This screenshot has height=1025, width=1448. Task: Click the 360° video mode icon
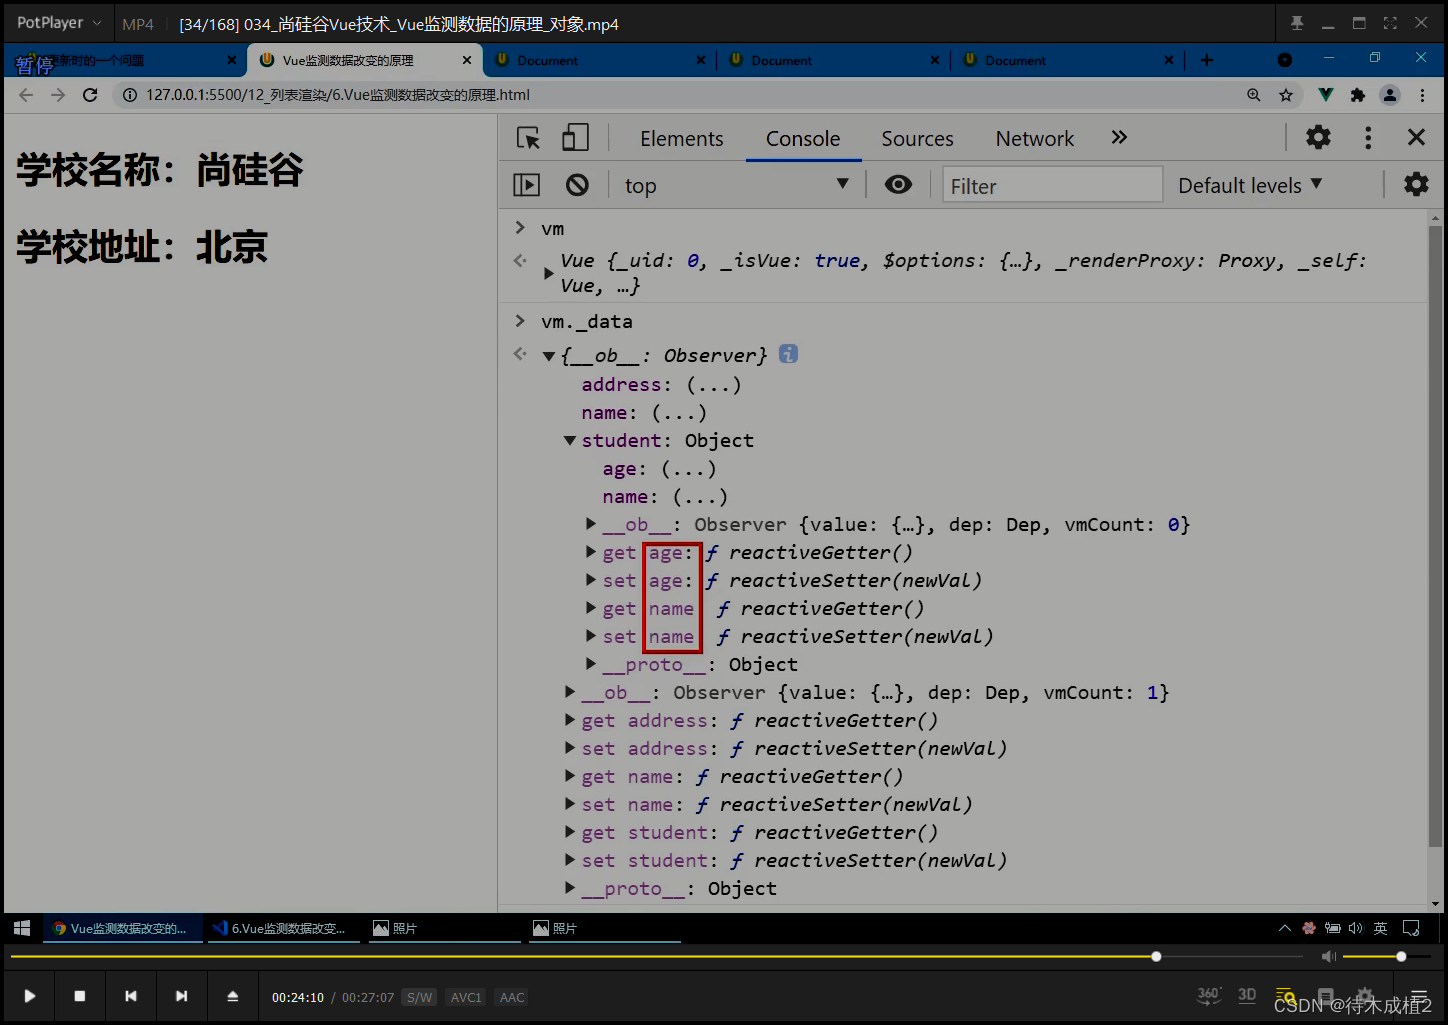pos(1208,995)
